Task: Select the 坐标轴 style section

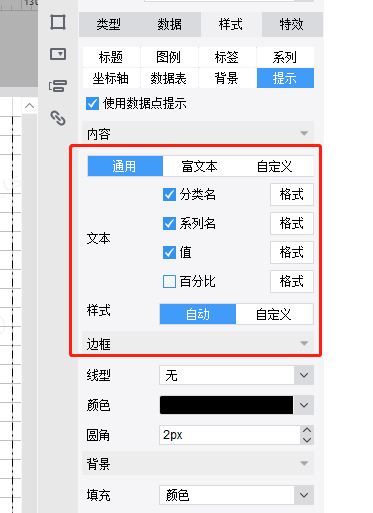Action: 111,78
